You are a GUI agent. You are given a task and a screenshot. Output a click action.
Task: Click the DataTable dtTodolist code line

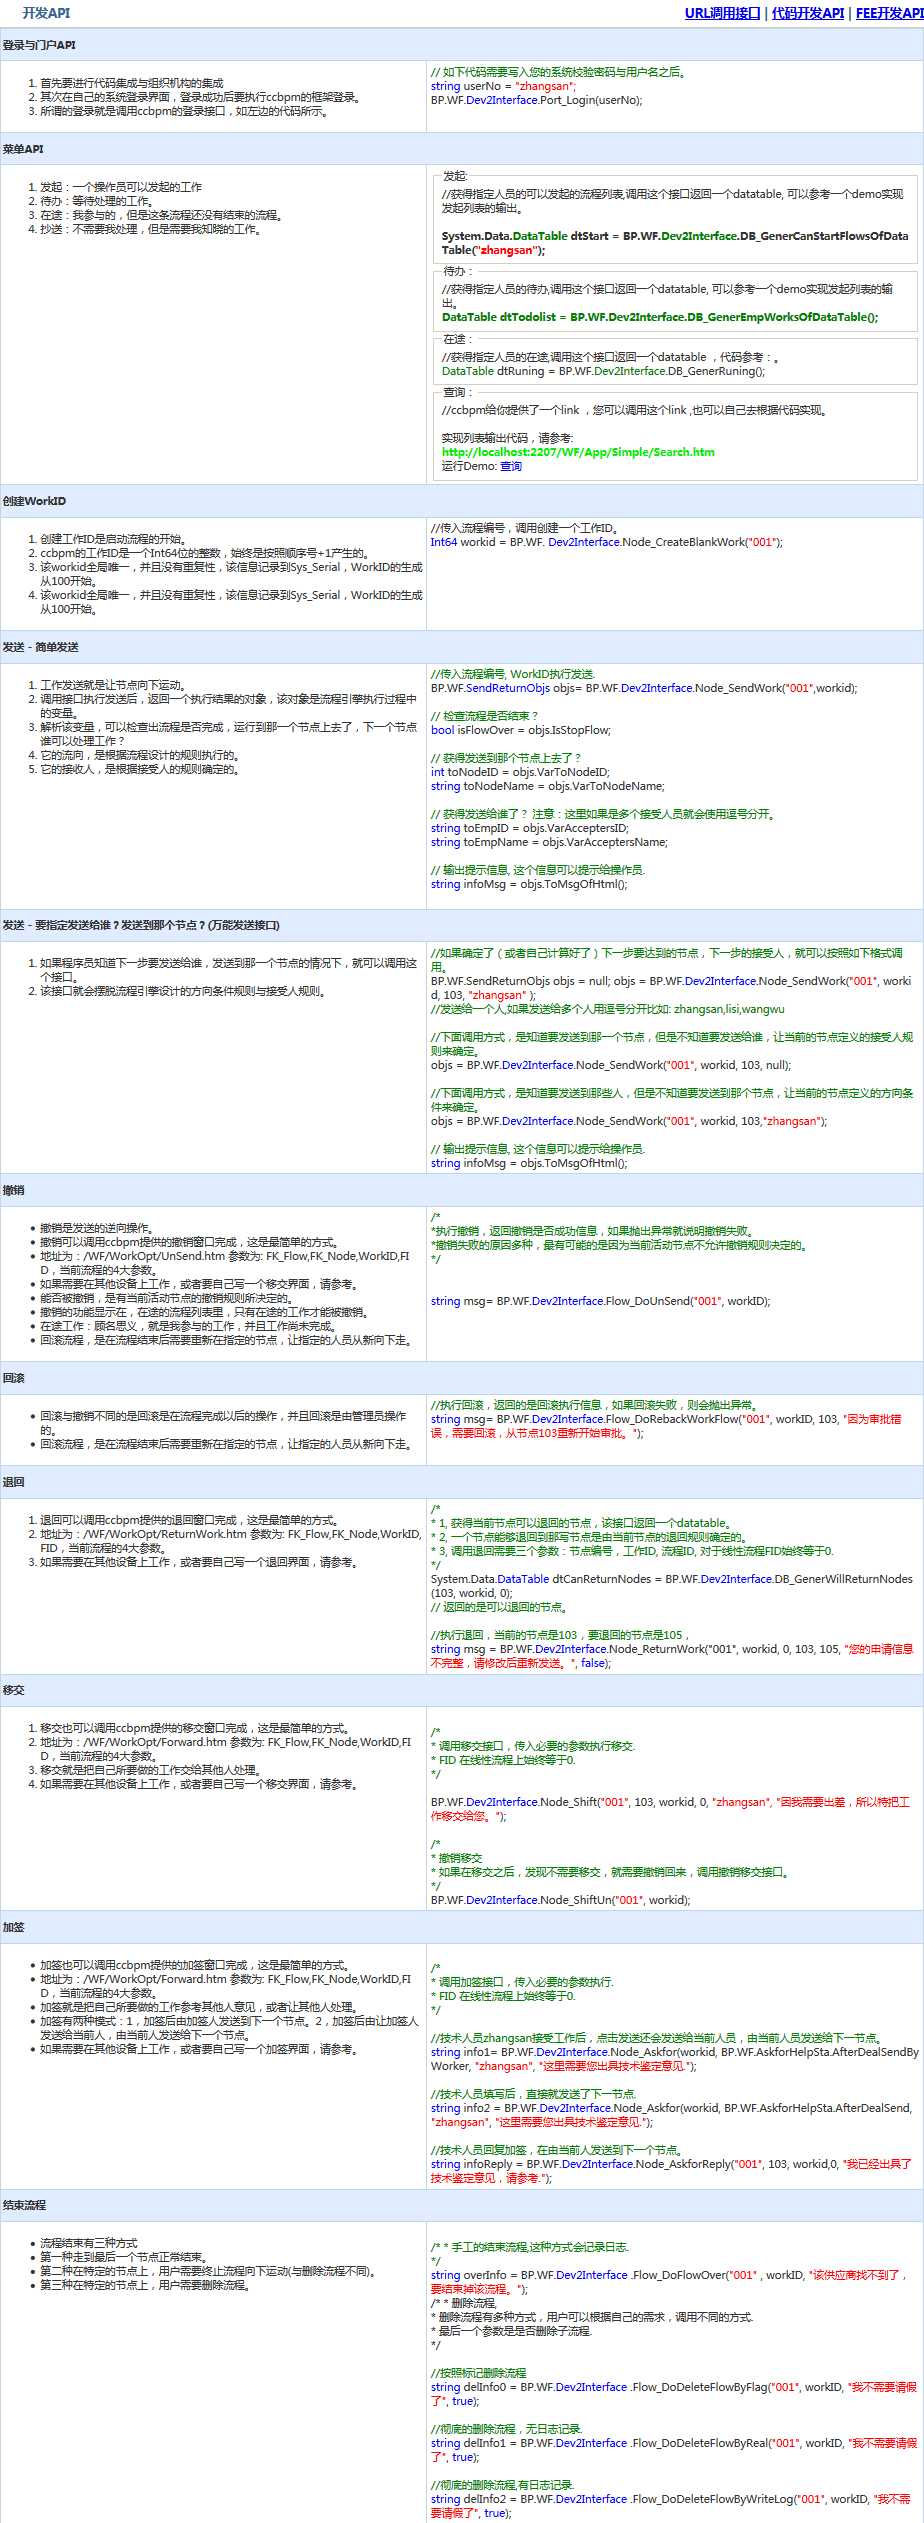tap(660, 317)
